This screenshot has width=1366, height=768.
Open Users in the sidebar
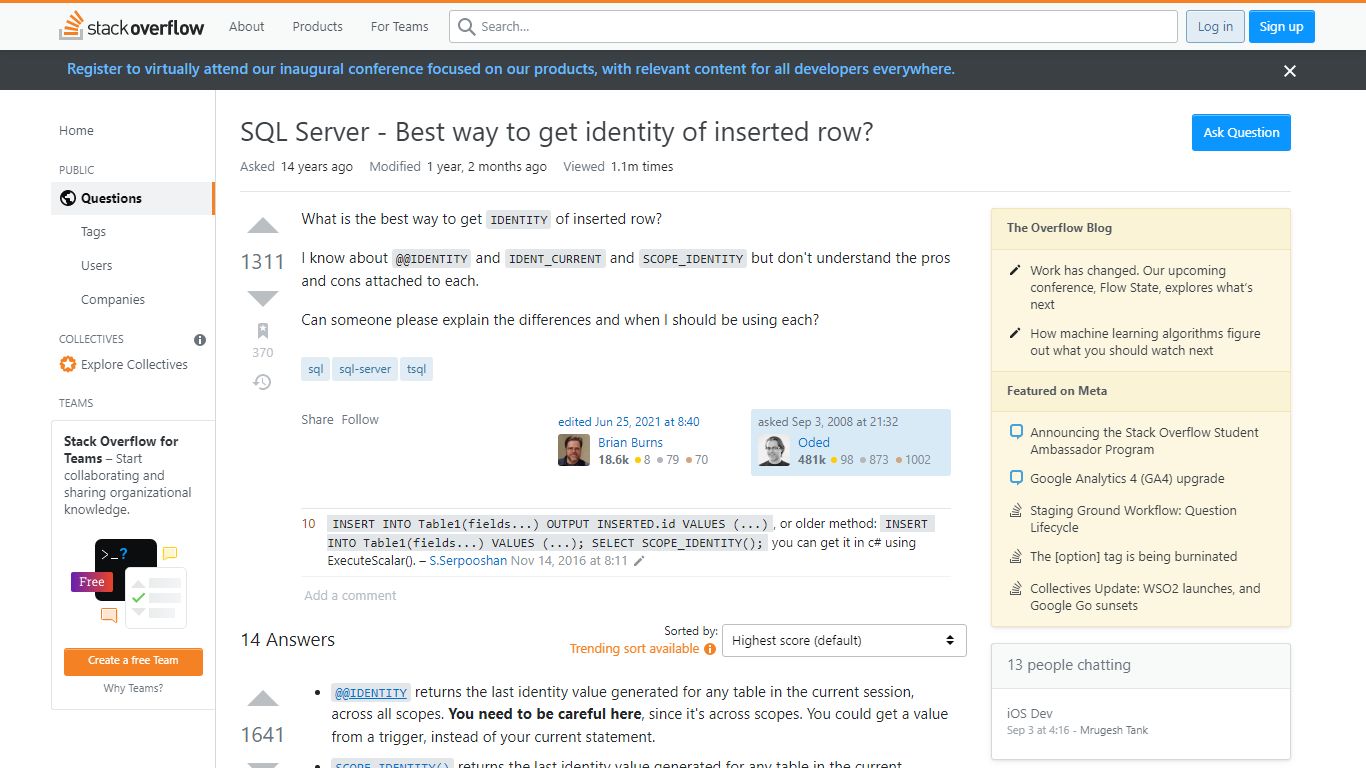96,265
